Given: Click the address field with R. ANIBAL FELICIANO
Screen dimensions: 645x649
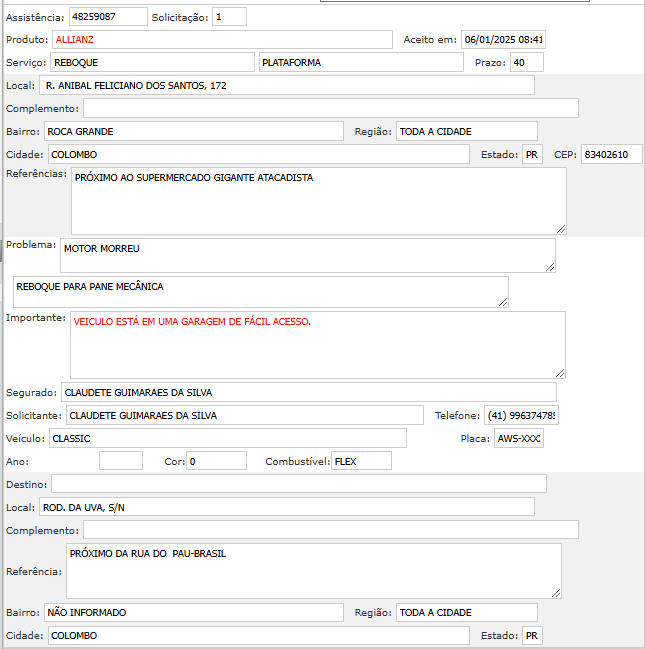Looking at the screenshot, I should click(x=286, y=85).
